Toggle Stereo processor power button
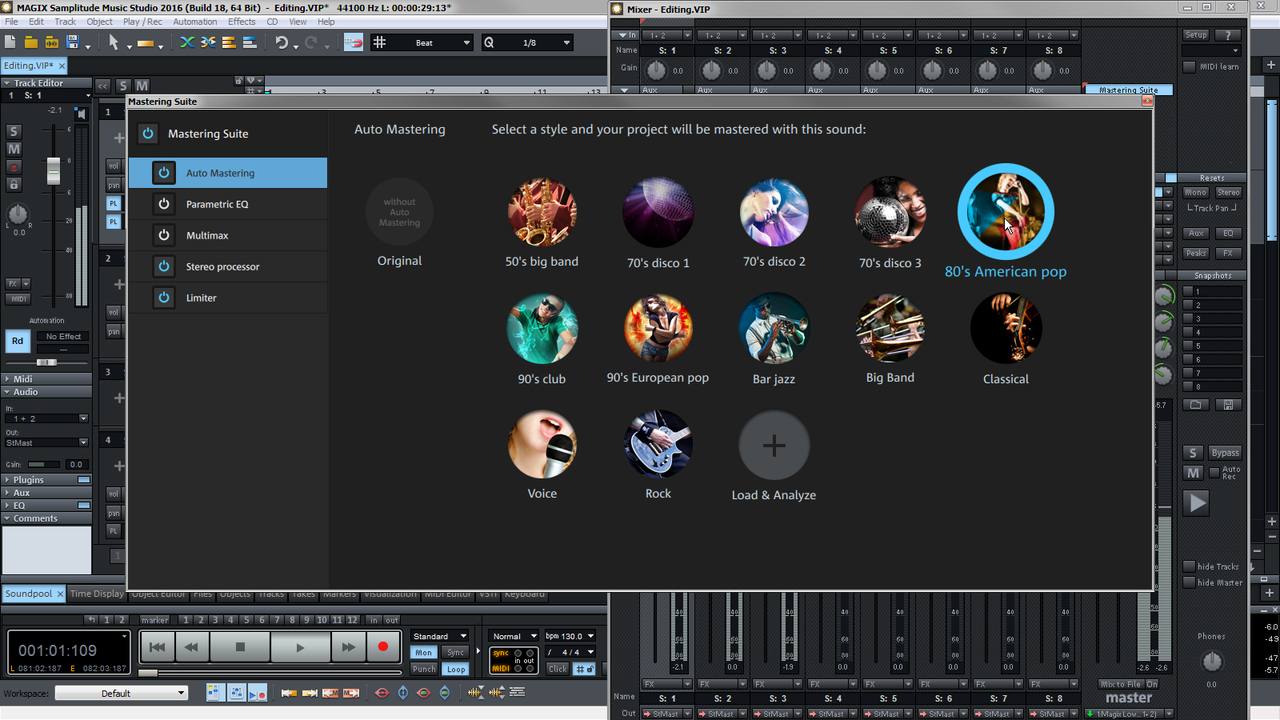Viewport: 1280px width, 720px height. click(x=164, y=266)
